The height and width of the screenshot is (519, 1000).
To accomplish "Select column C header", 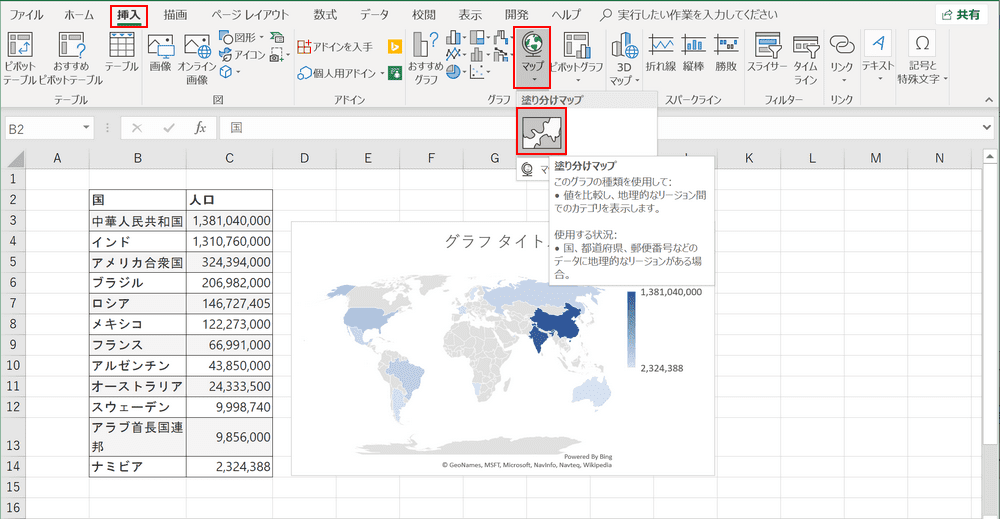I will 230,158.
